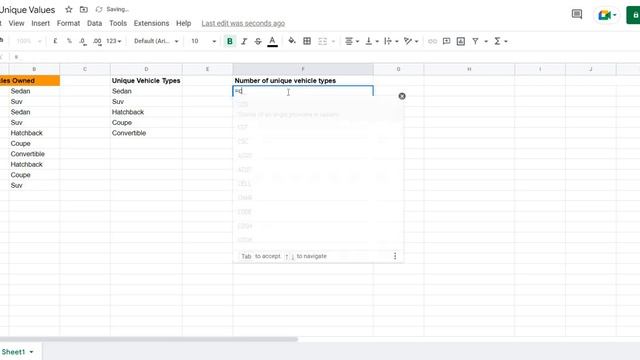
Task: Create a filter icon
Action: point(475,41)
